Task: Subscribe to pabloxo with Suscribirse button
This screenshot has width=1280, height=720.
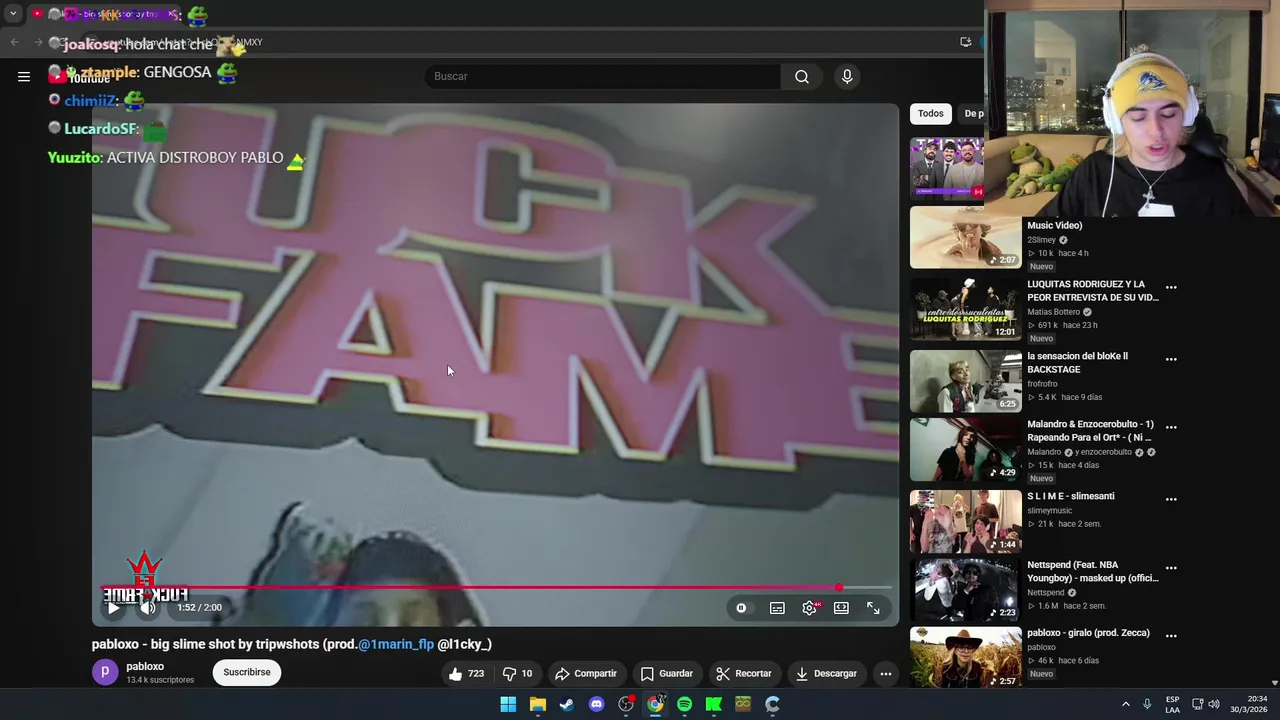Action: (247, 672)
